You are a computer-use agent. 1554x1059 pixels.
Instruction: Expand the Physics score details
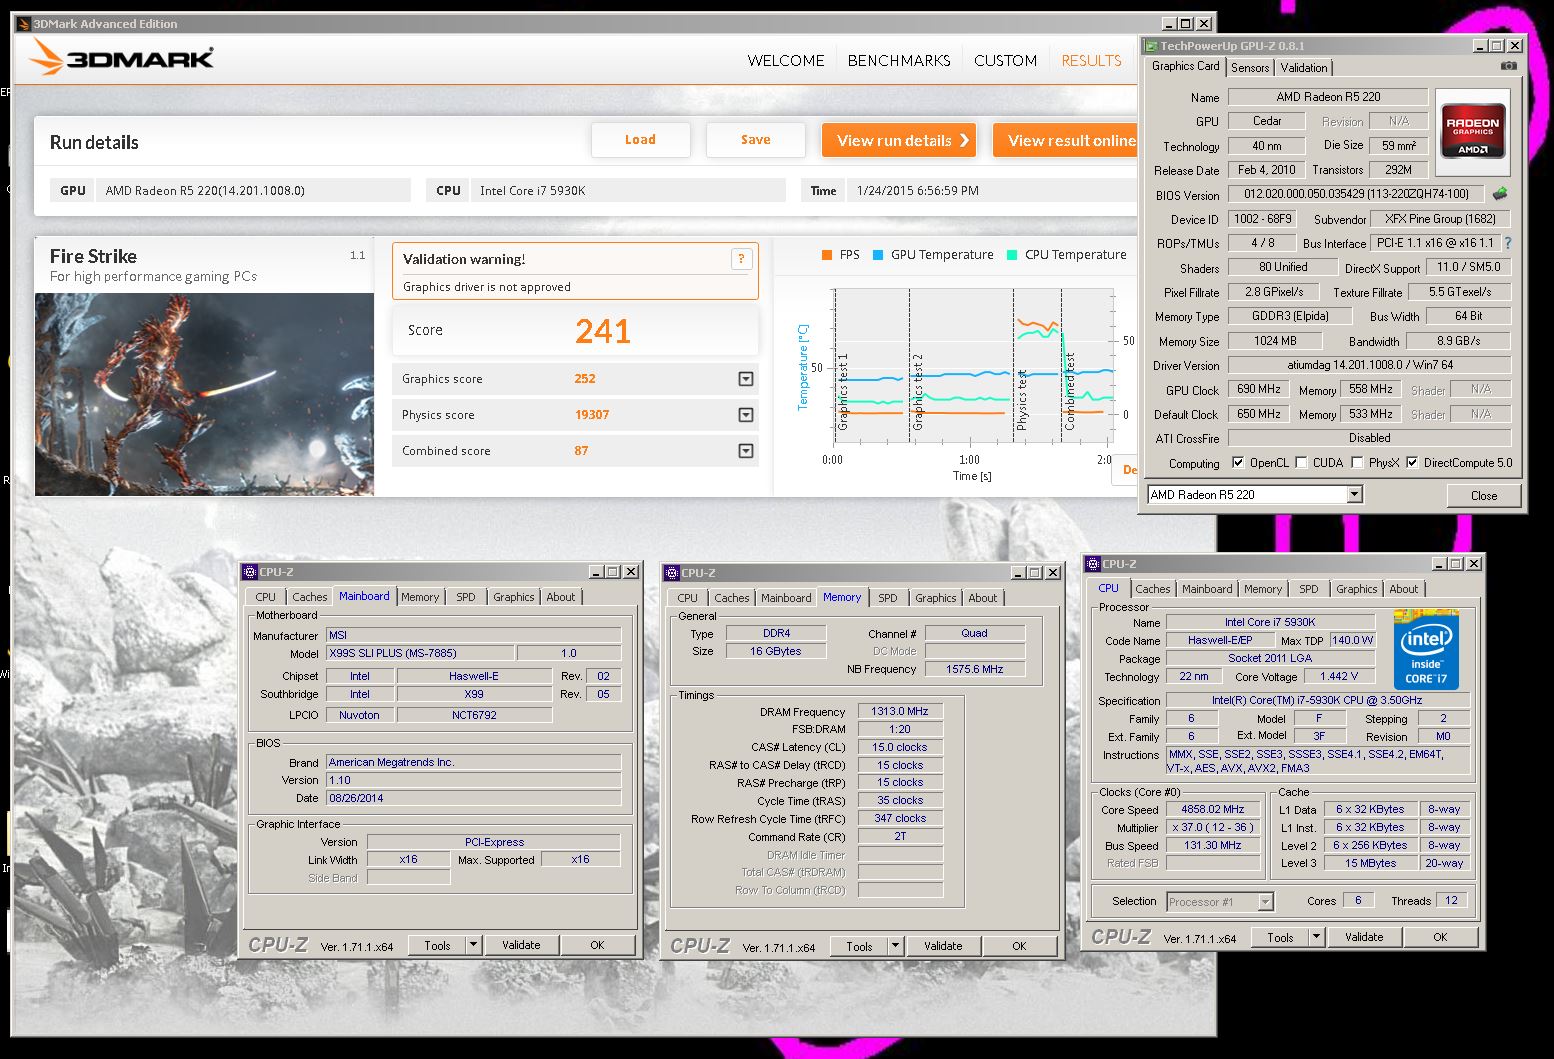tap(745, 415)
